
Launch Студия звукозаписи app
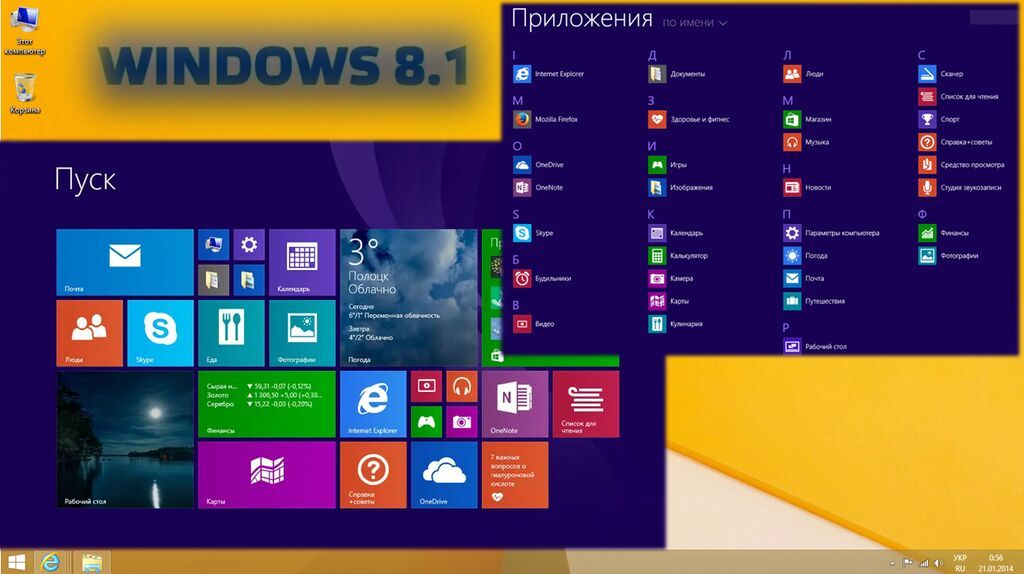pos(960,187)
